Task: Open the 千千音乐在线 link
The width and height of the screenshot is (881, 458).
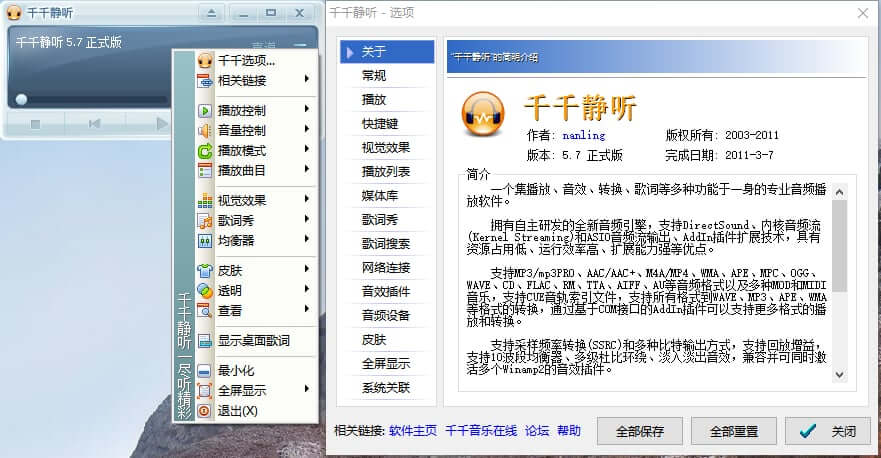Action: point(481,430)
